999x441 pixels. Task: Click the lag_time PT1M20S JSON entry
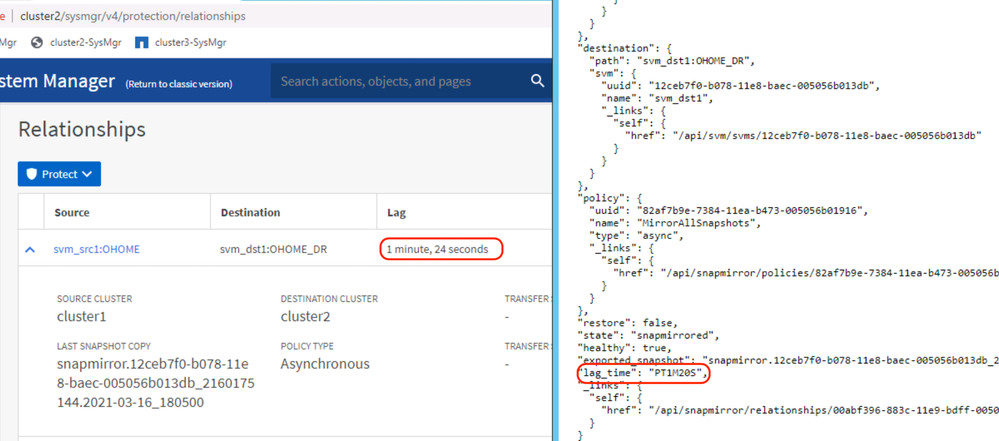(644, 374)
